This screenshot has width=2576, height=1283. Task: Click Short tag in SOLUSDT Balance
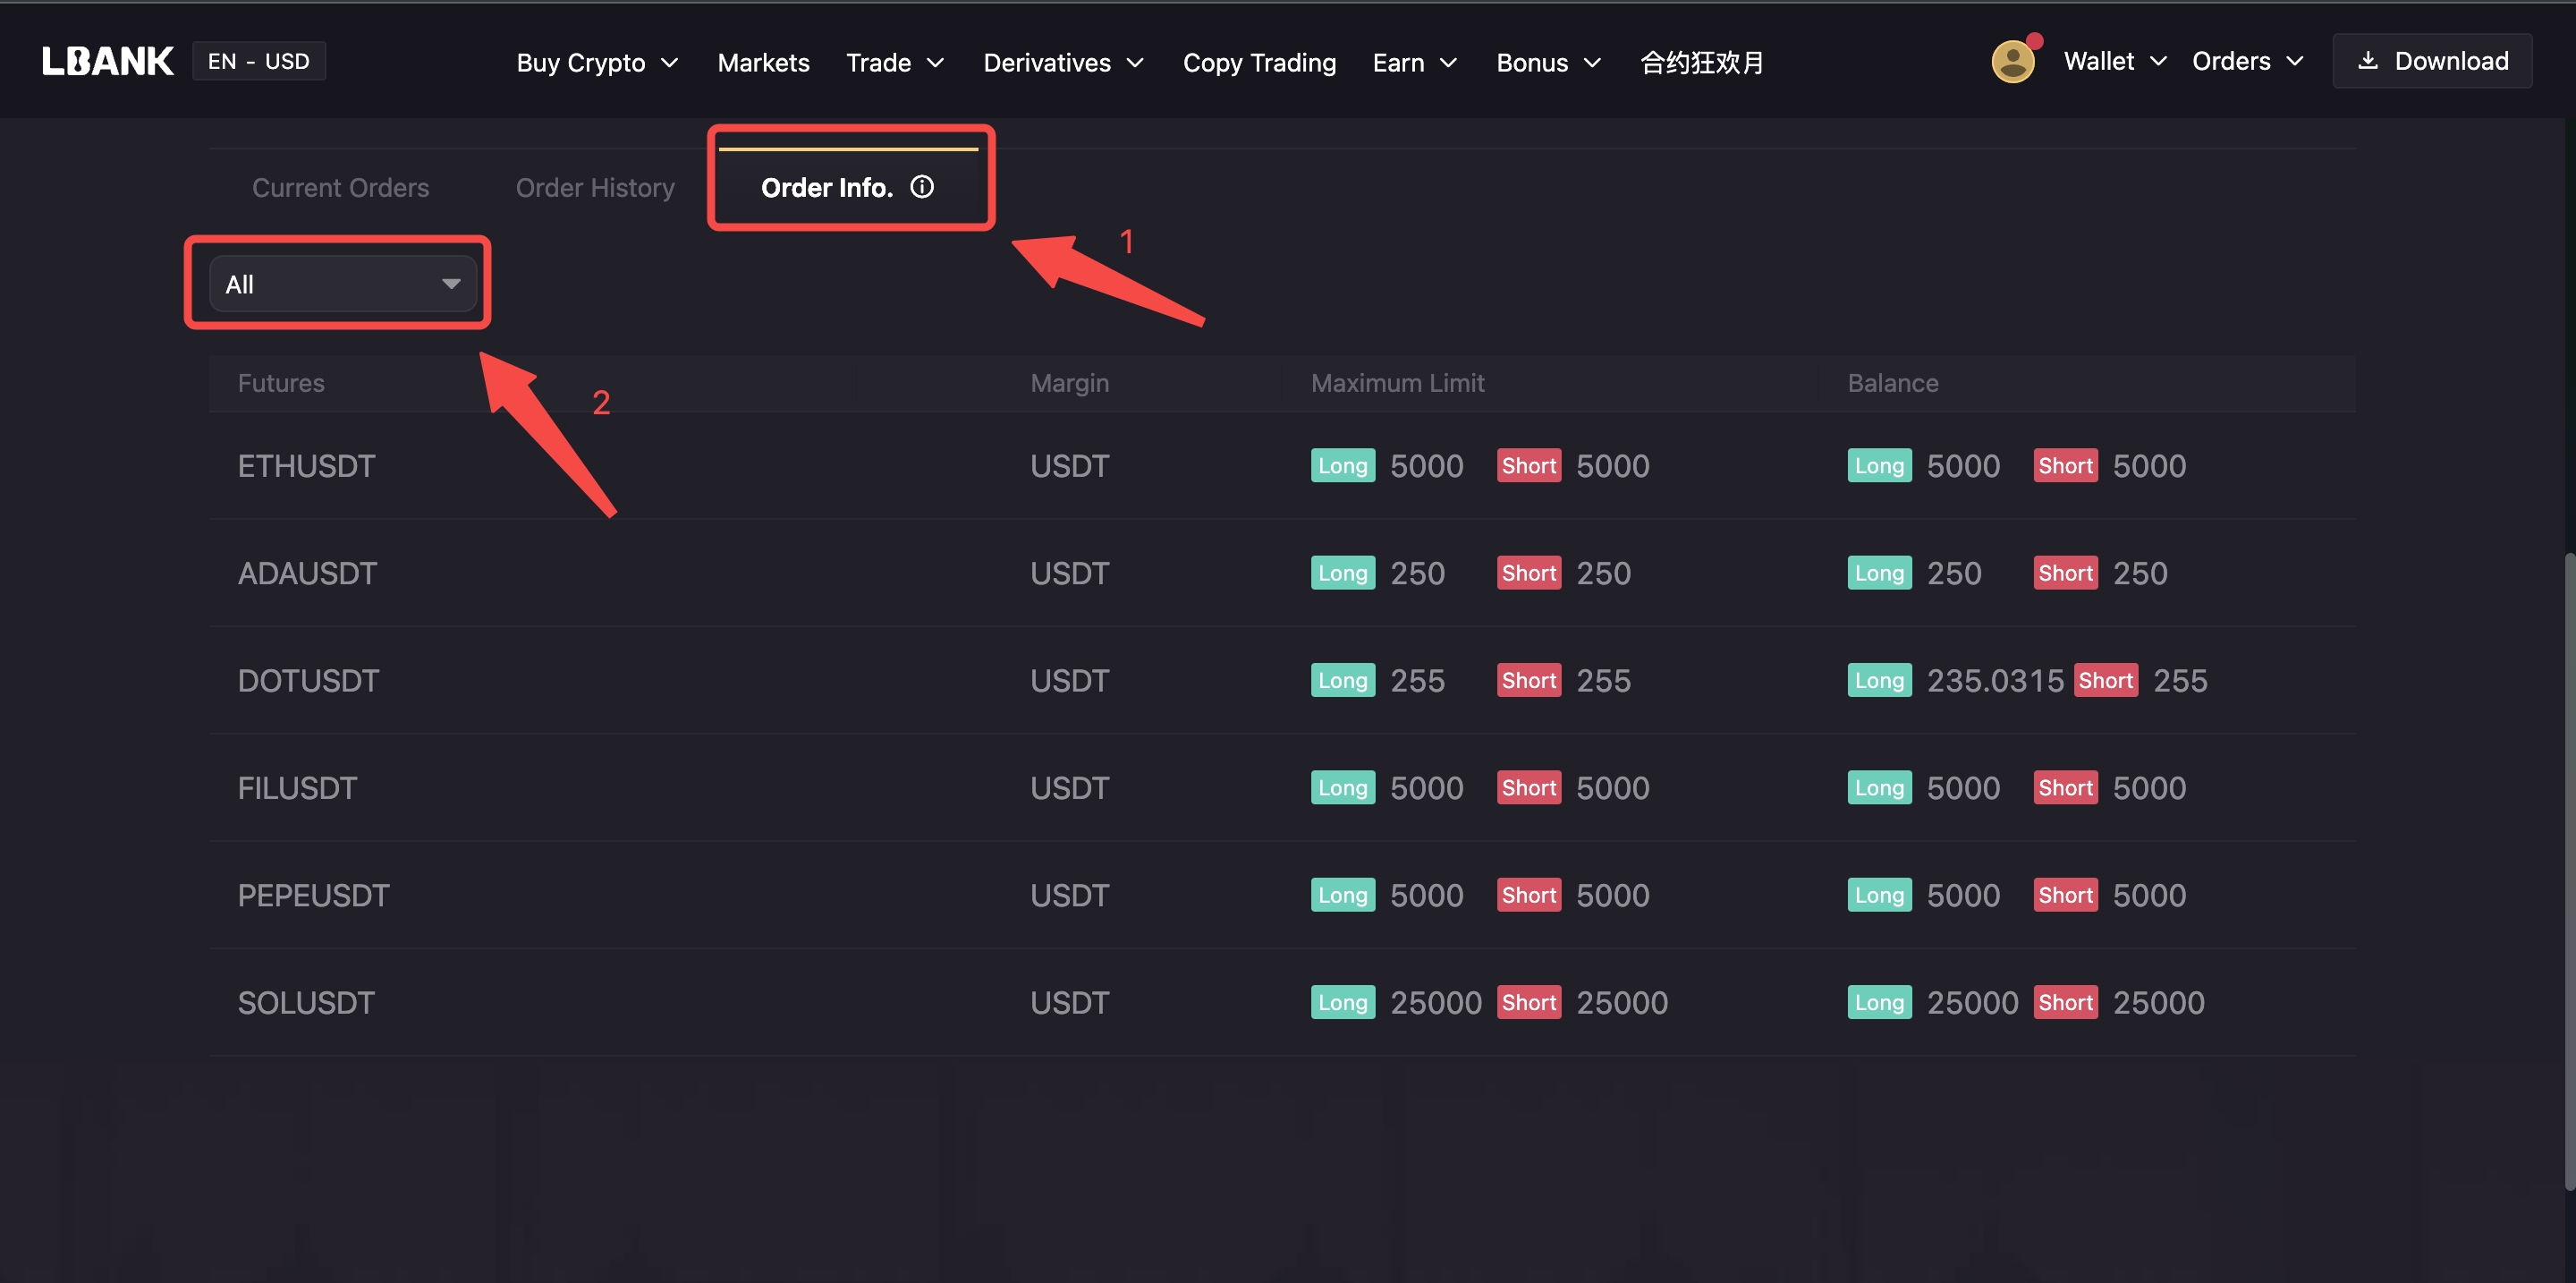pyautogui.click(x=2065, y=1002)
